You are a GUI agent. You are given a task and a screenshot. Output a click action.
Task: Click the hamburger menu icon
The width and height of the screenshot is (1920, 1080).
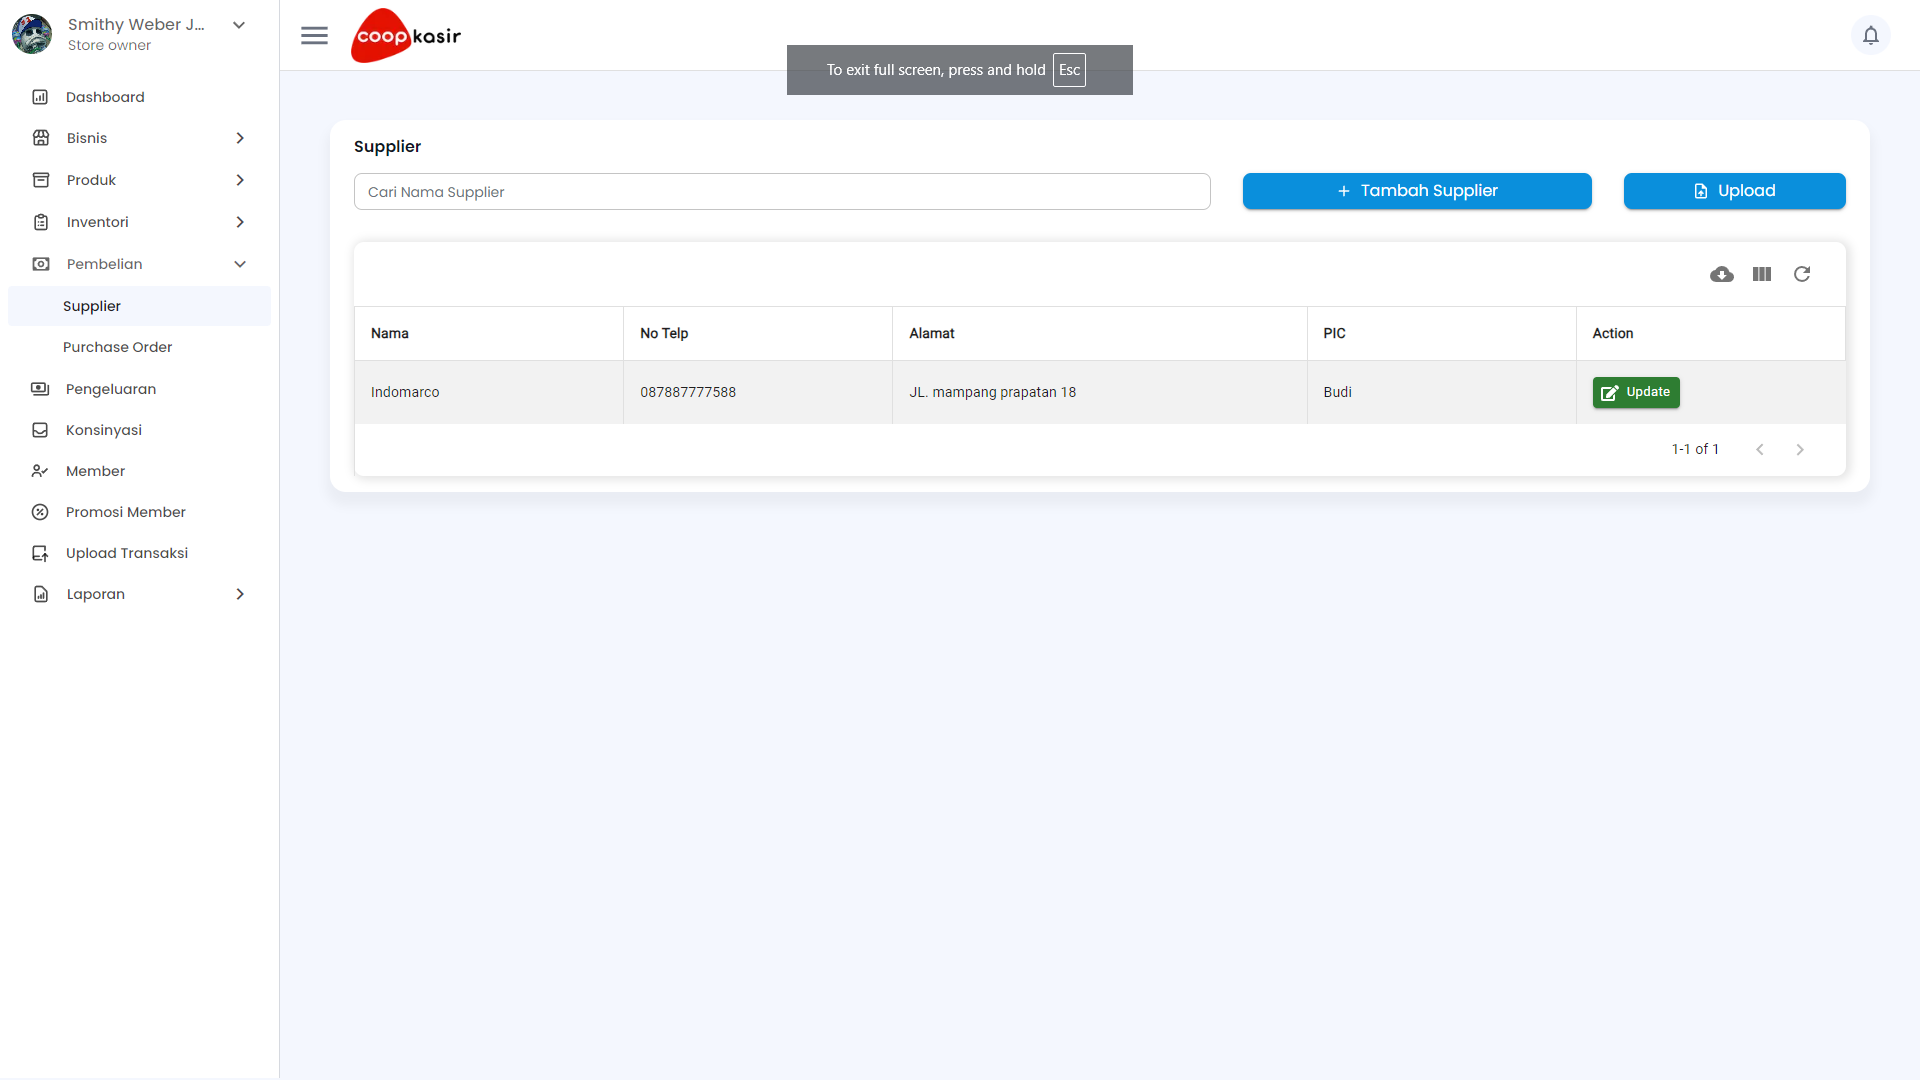point(314,35)
